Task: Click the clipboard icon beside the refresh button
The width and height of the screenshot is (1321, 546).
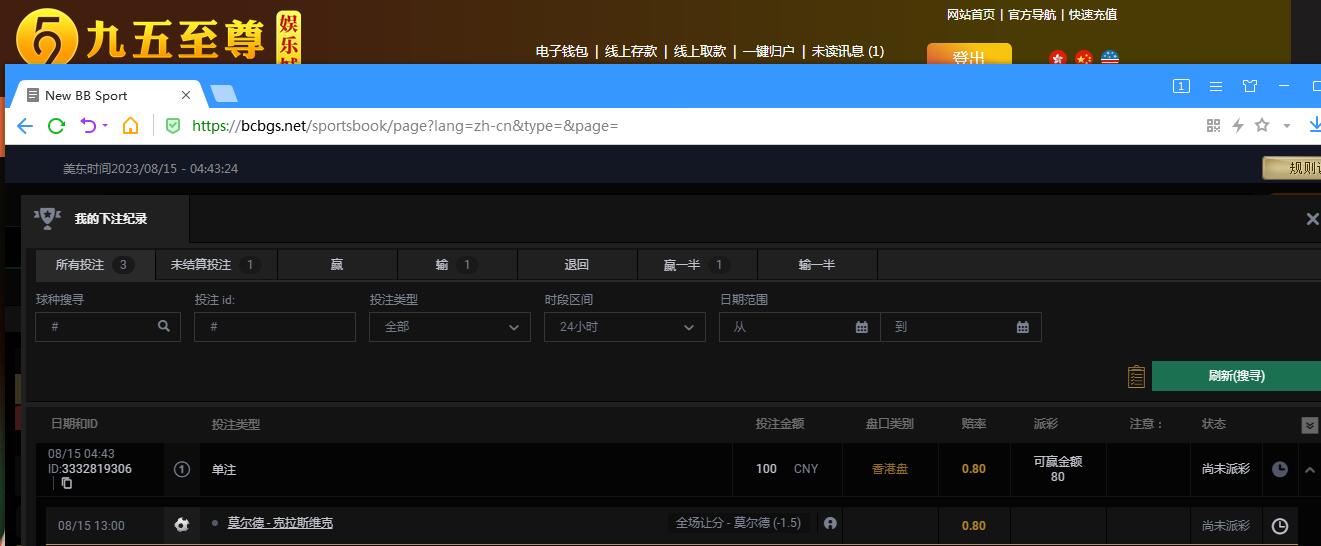Action: (x=1136, y=376)
